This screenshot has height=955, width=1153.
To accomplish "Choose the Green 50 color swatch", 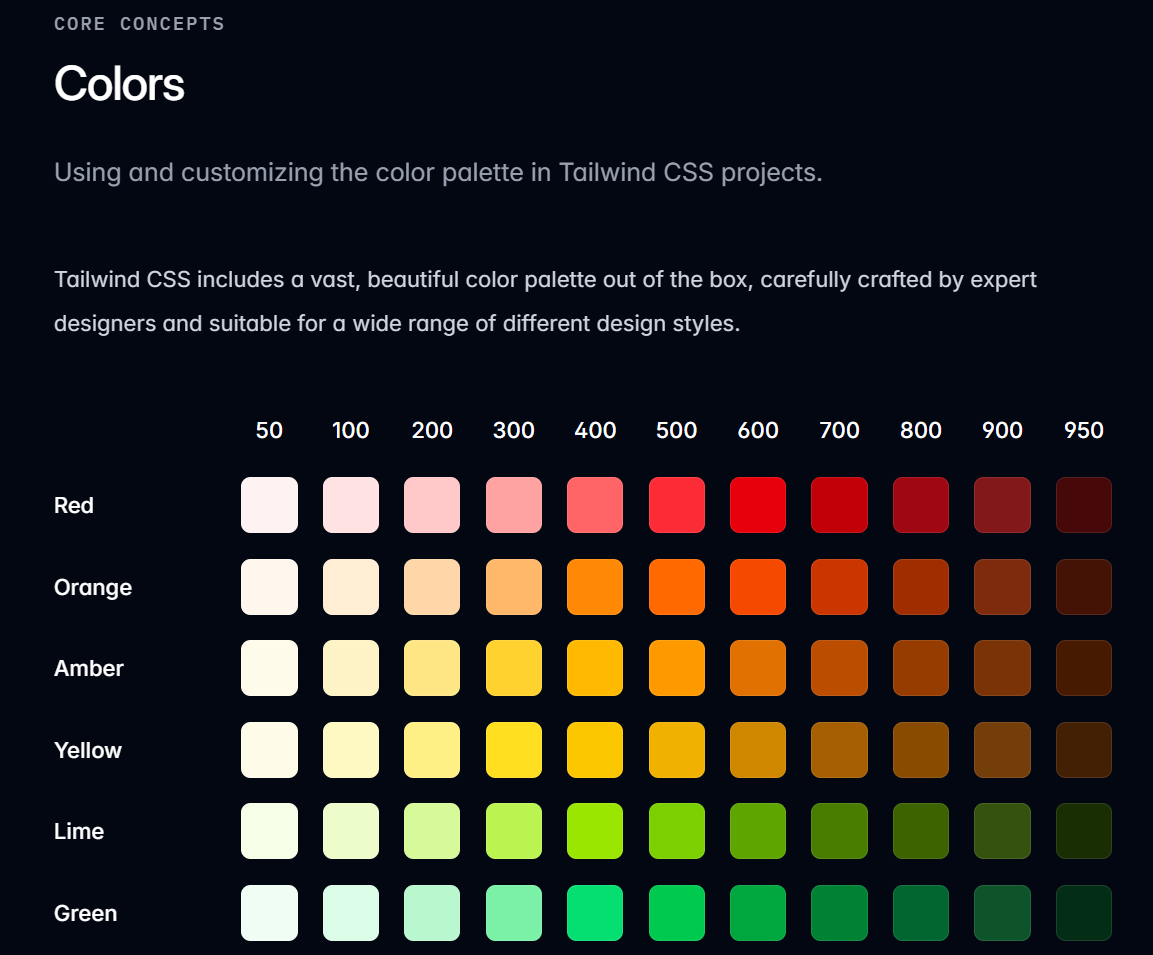I will point(269,913).
